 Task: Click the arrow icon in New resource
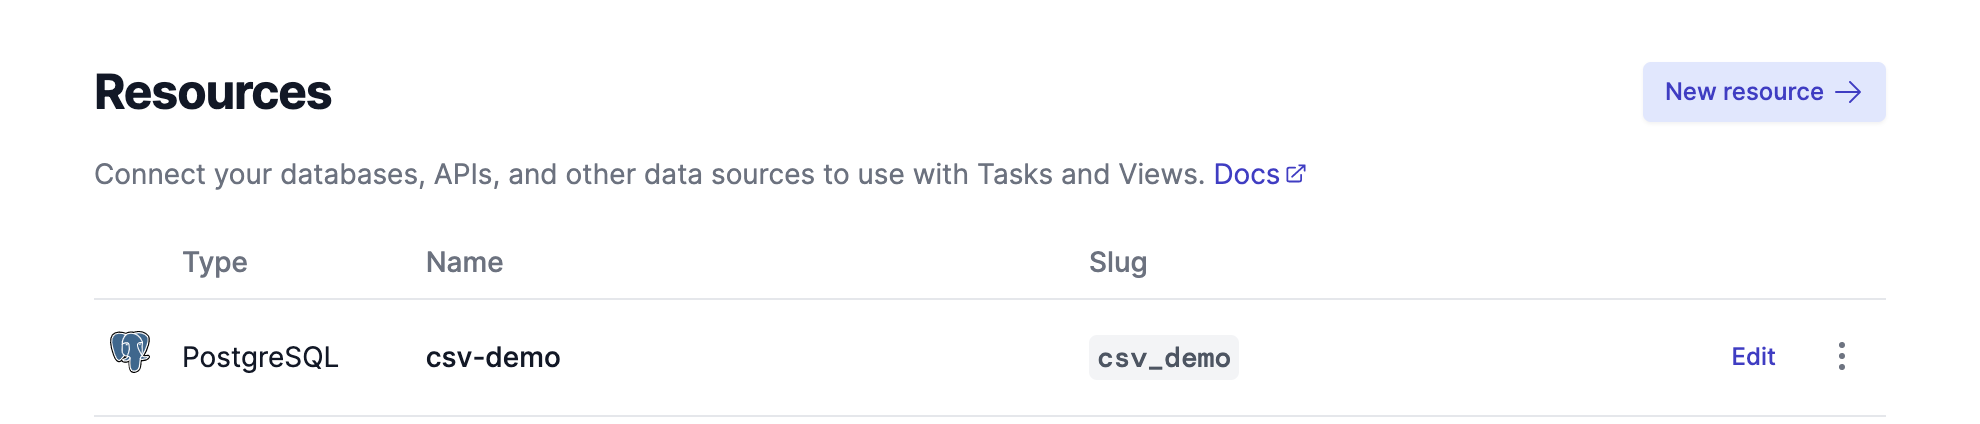1848,92
